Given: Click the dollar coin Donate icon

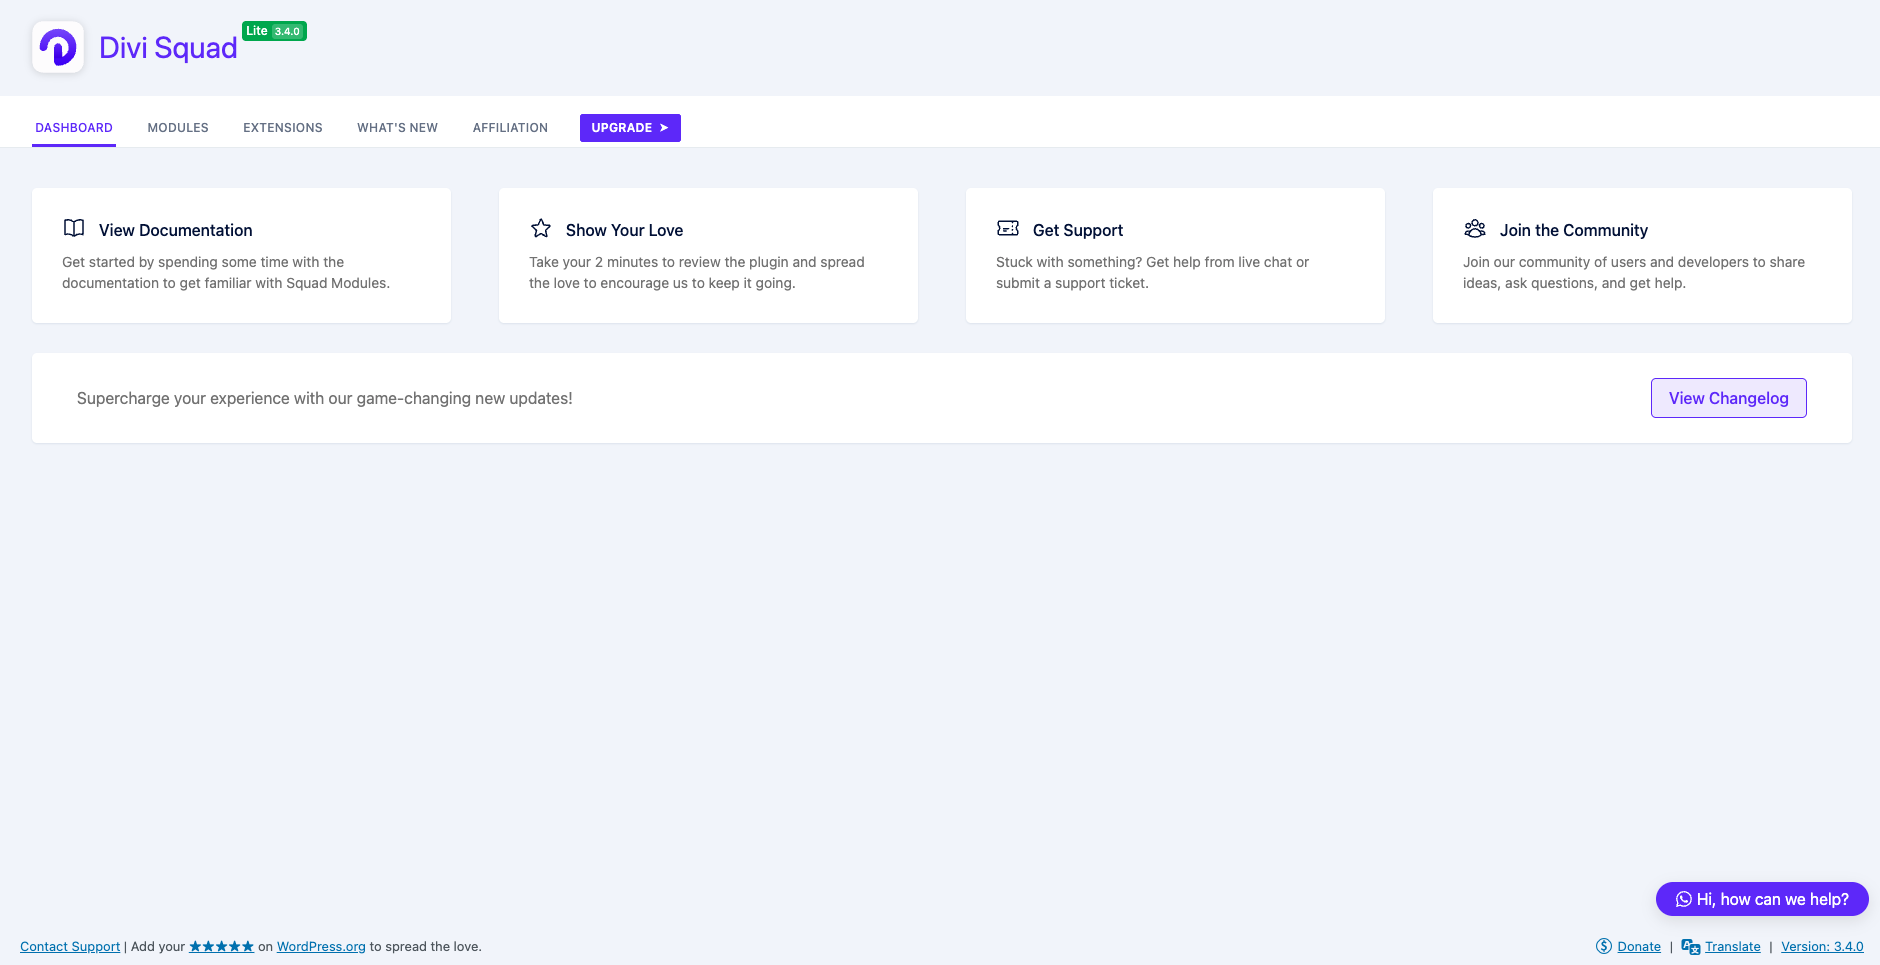Looking at the screenshot, I should tap(1604, 946).
